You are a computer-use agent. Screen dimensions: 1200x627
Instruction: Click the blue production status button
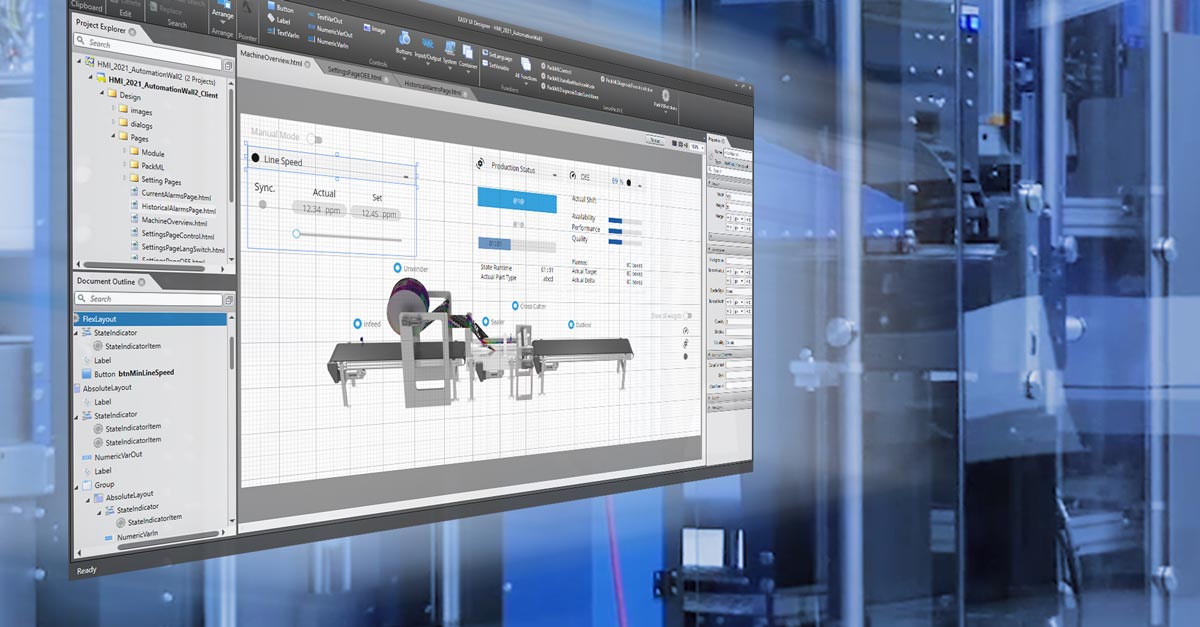pos(518,201)
